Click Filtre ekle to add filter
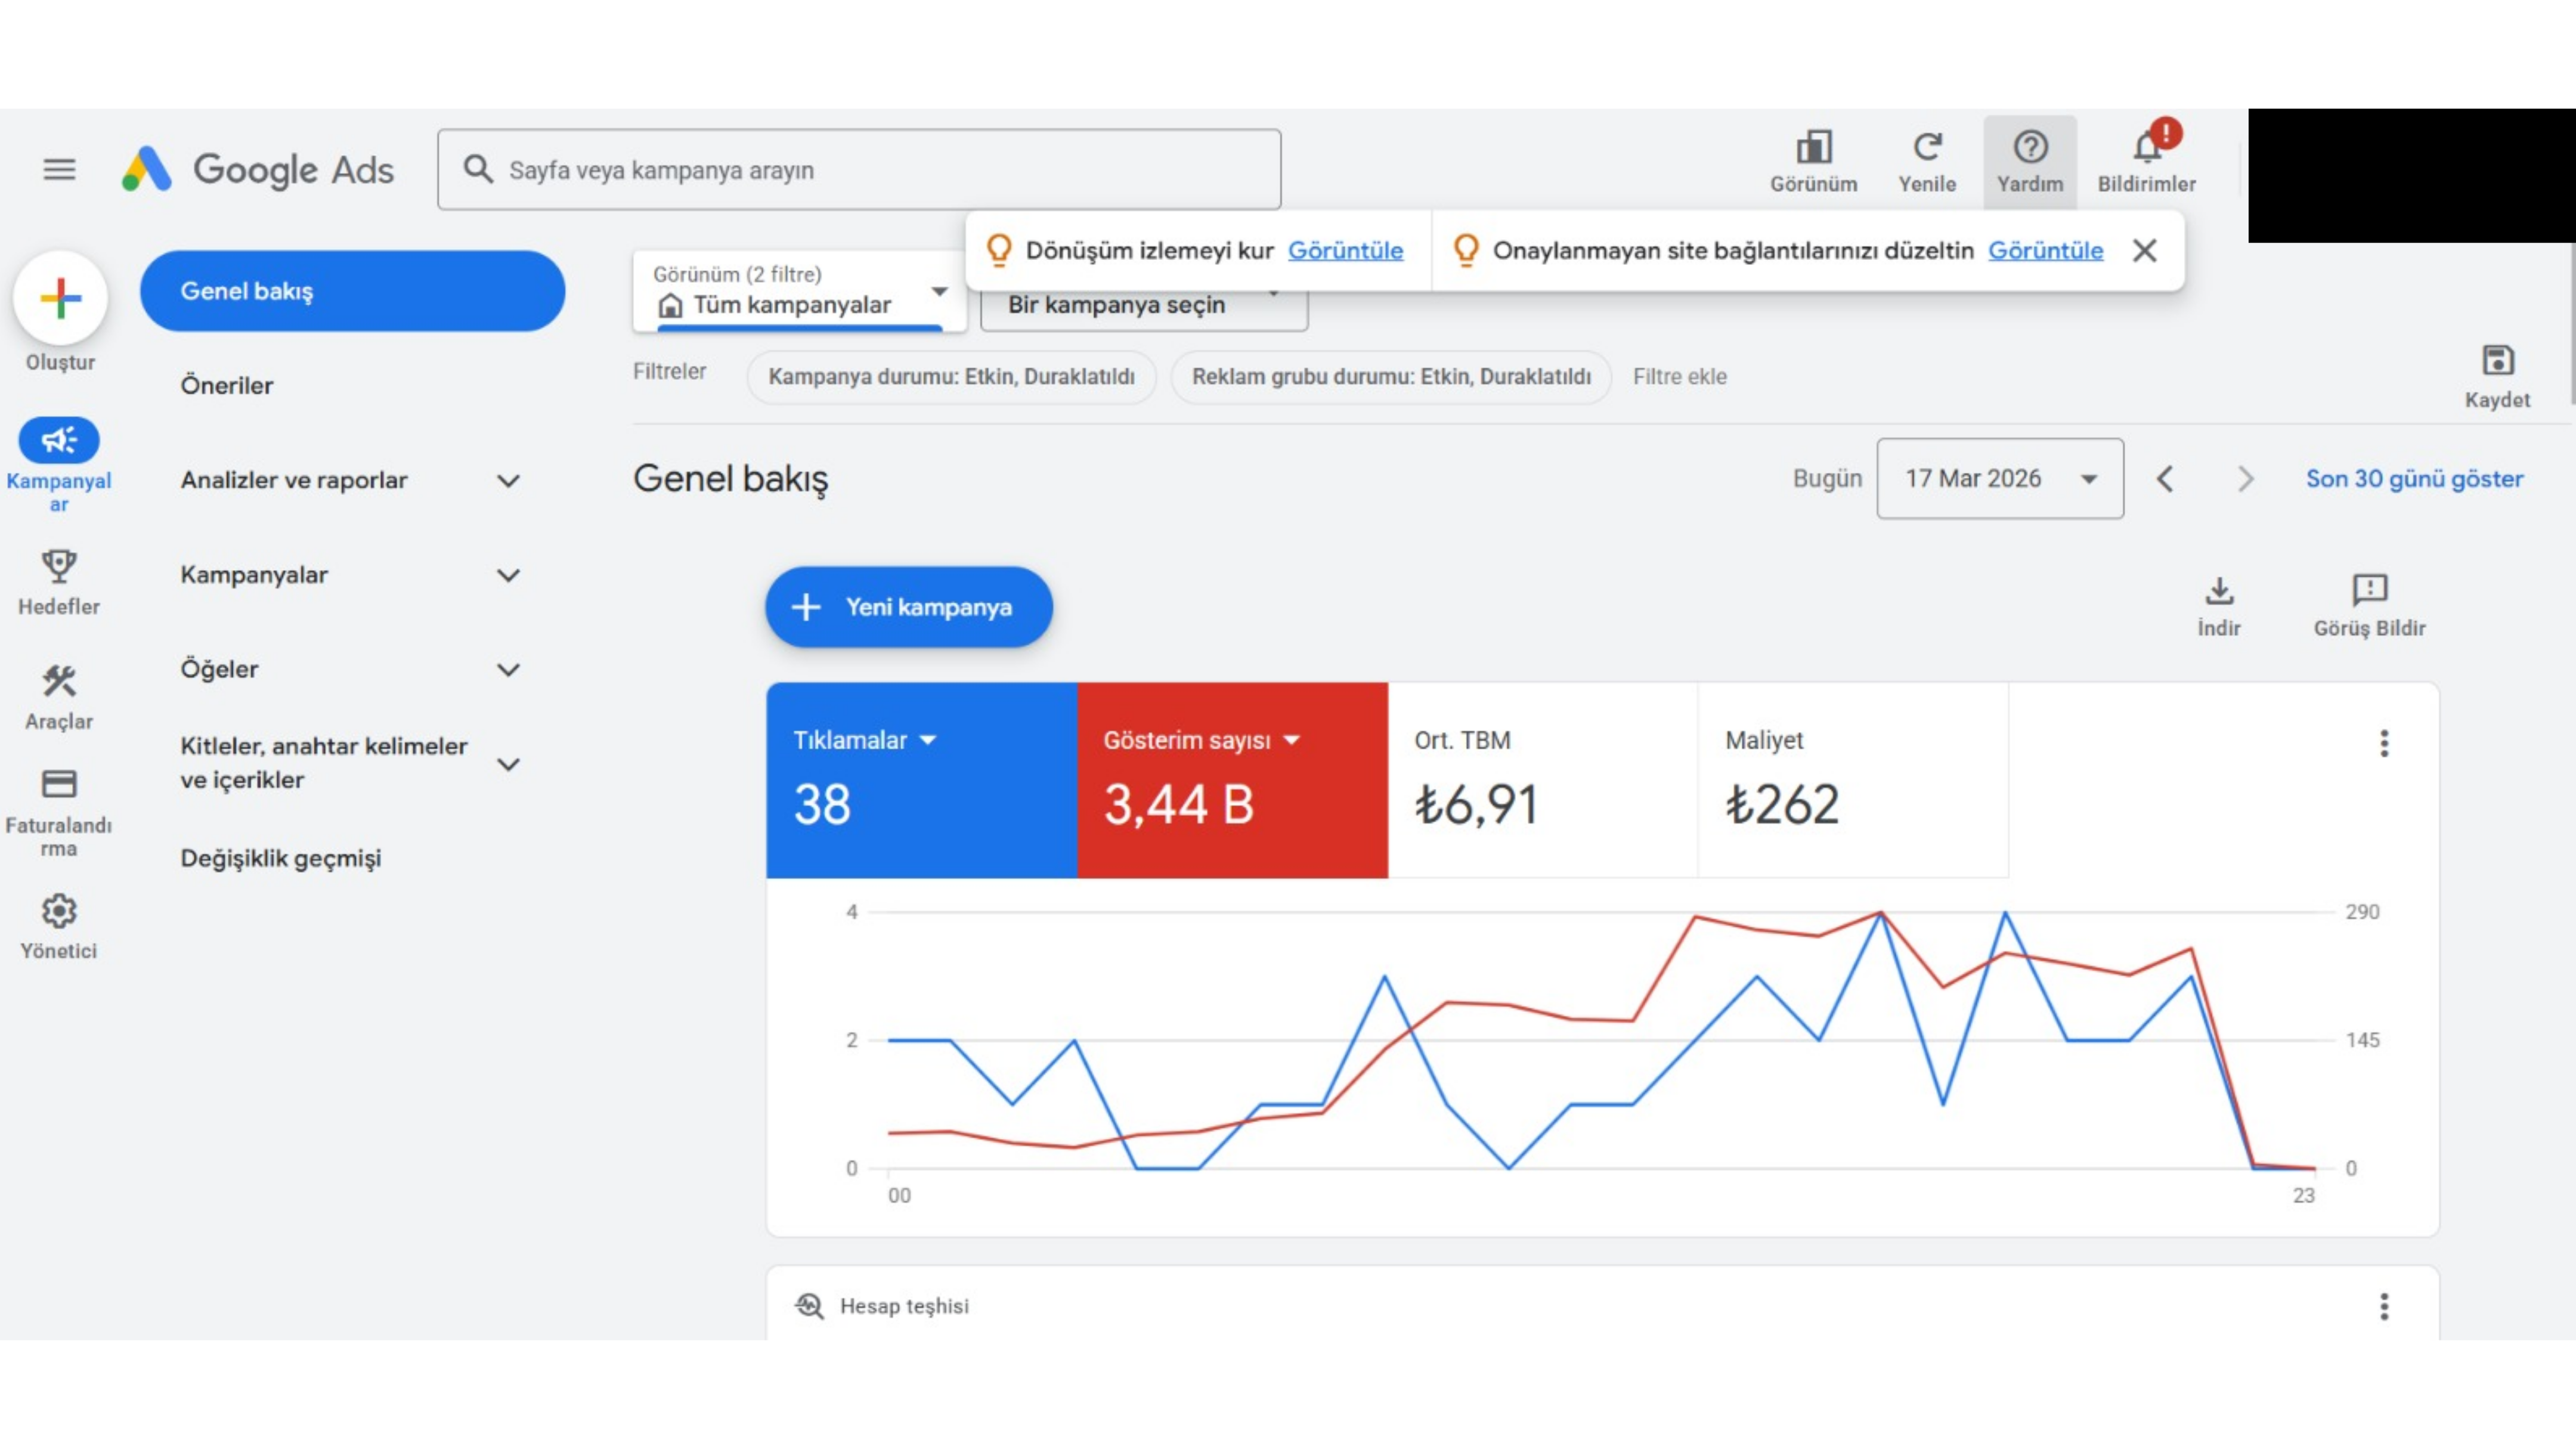The height and width of the screenshot is (1449, 2576). [1680, 377]
